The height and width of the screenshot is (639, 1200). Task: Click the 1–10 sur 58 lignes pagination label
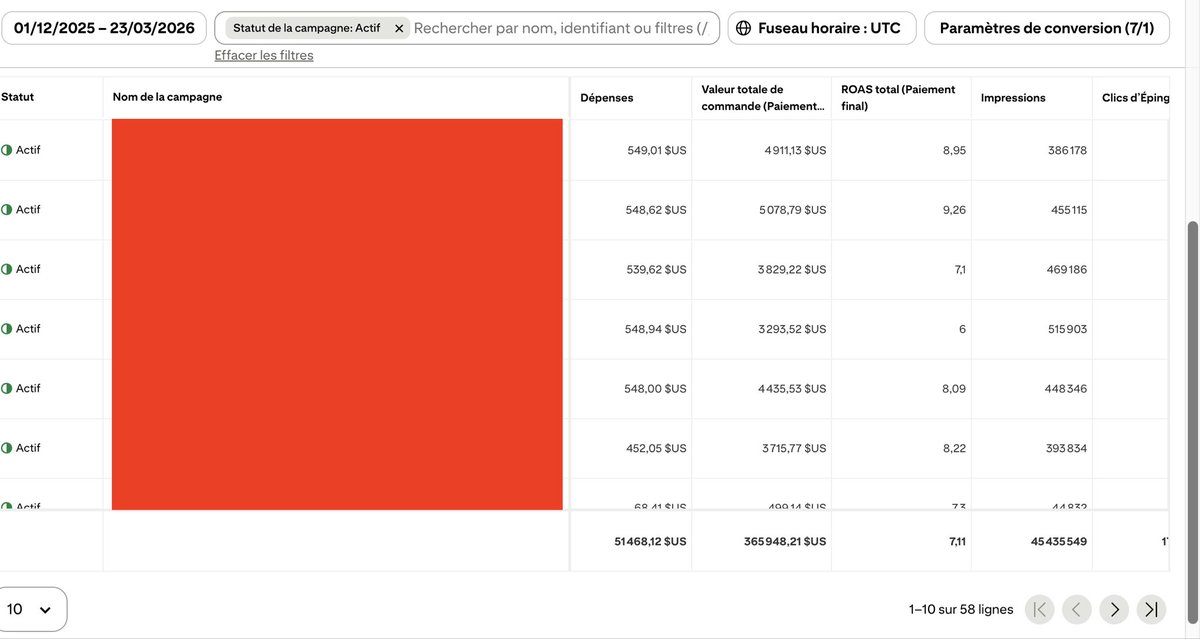point(961,609)
